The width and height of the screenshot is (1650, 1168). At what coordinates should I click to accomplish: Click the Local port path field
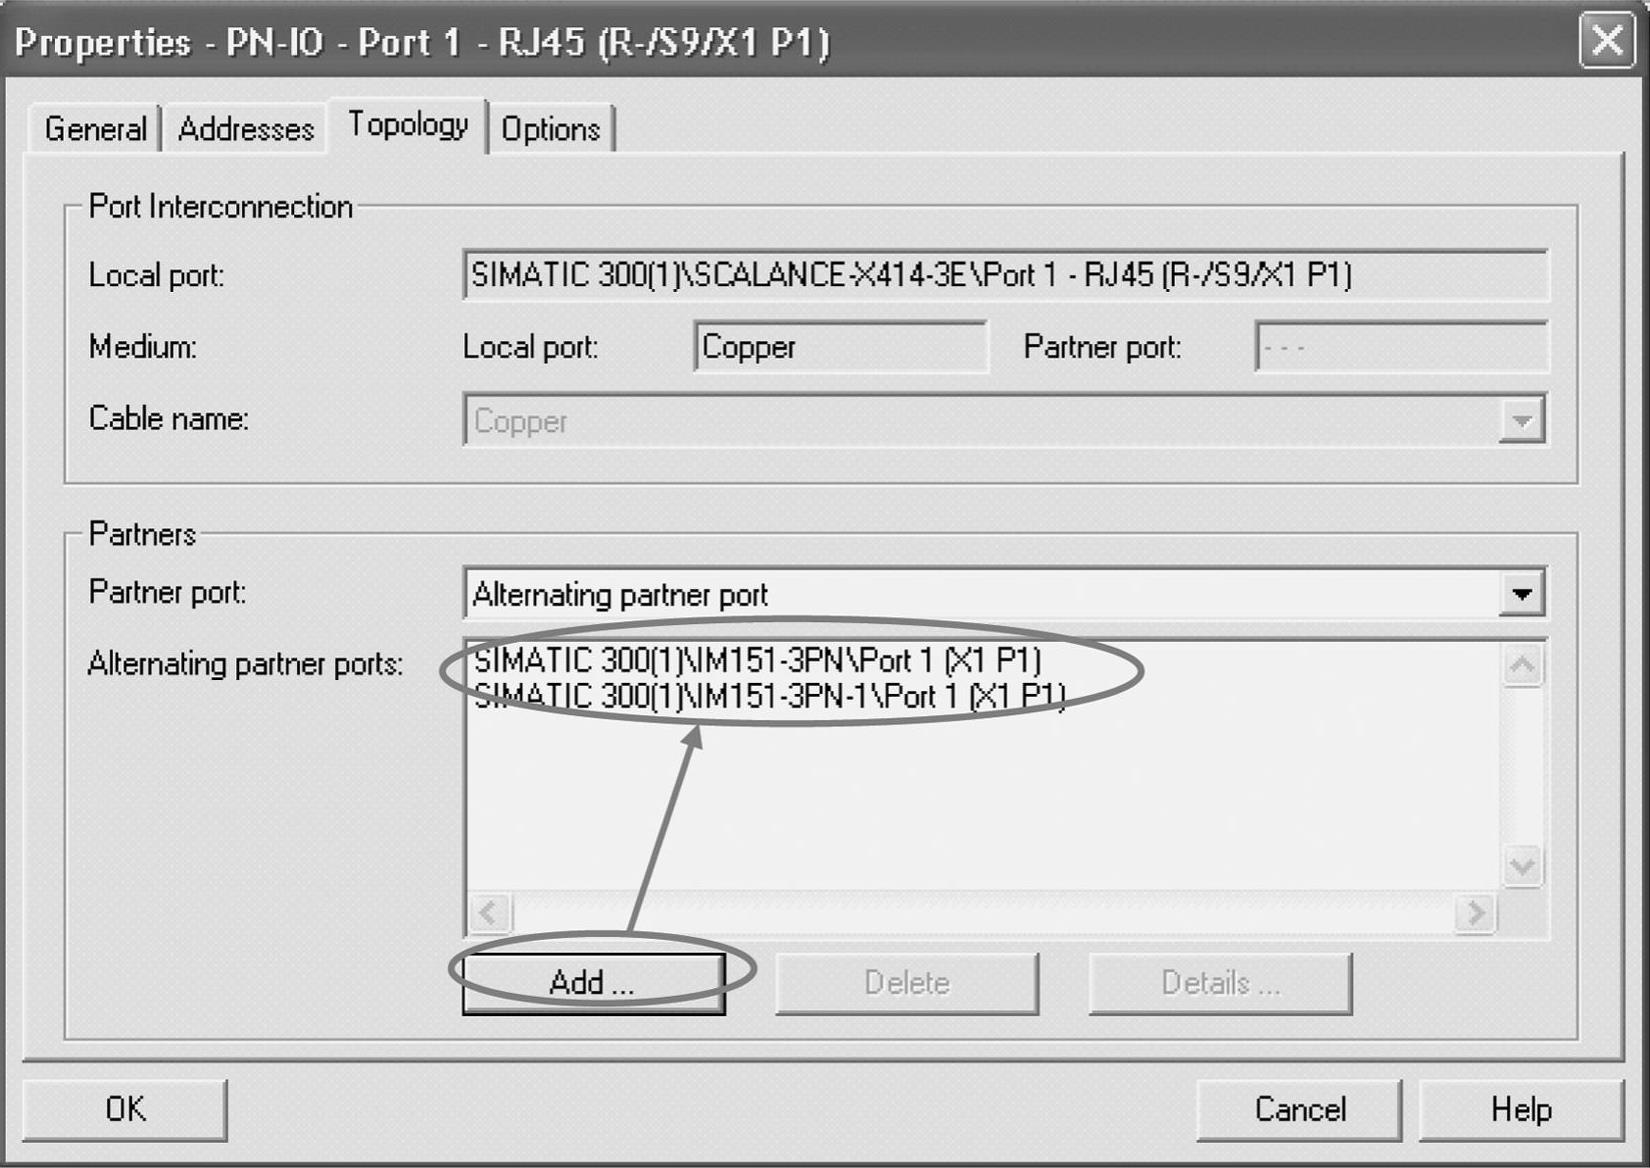tap(1005, 275)
